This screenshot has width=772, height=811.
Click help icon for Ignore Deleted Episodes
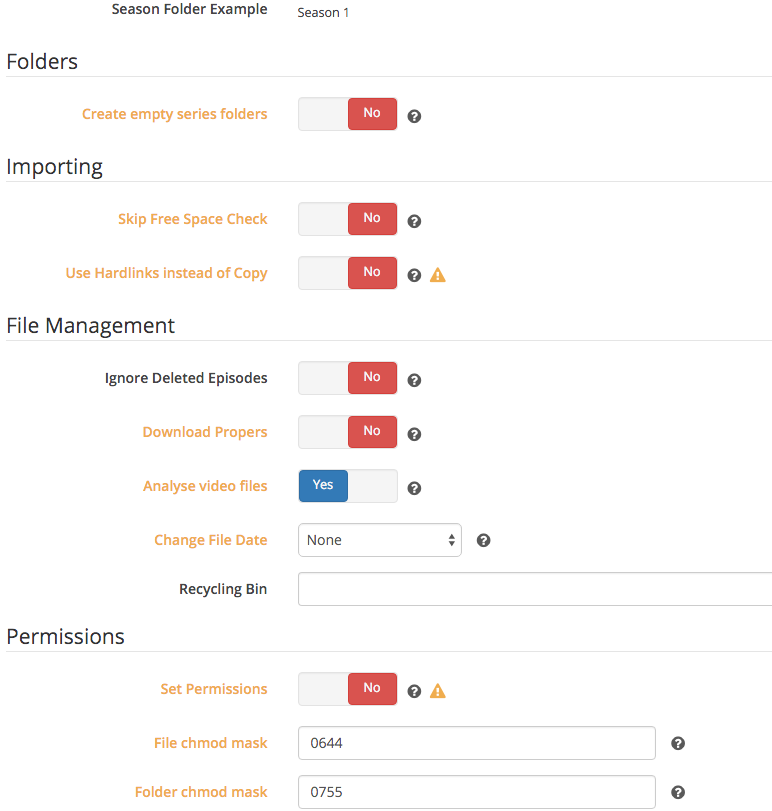tap(414, 380)
